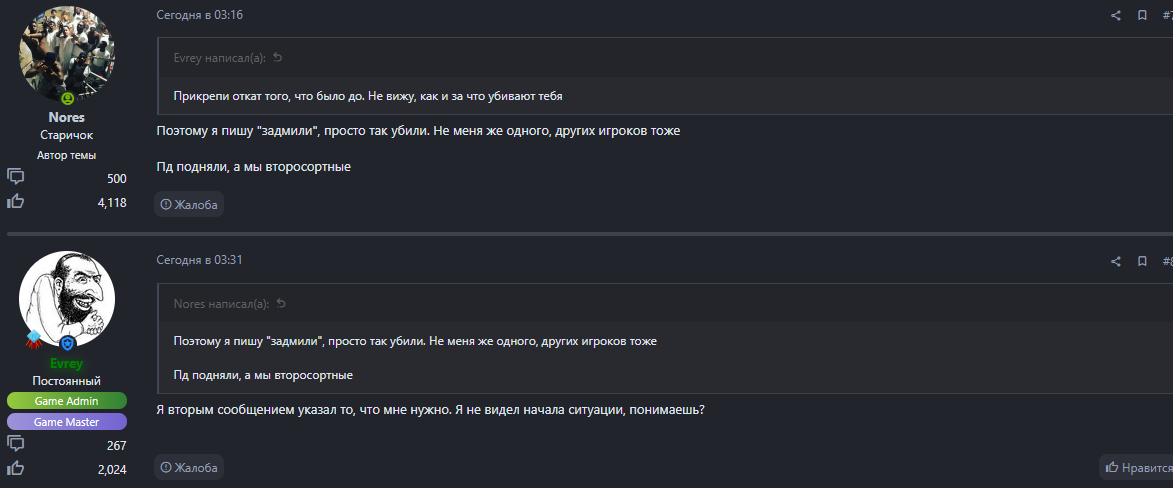The image size is (1173, 488).
Task: Report Nores's post with Жалоба
Action: click(x=189, y=204)
